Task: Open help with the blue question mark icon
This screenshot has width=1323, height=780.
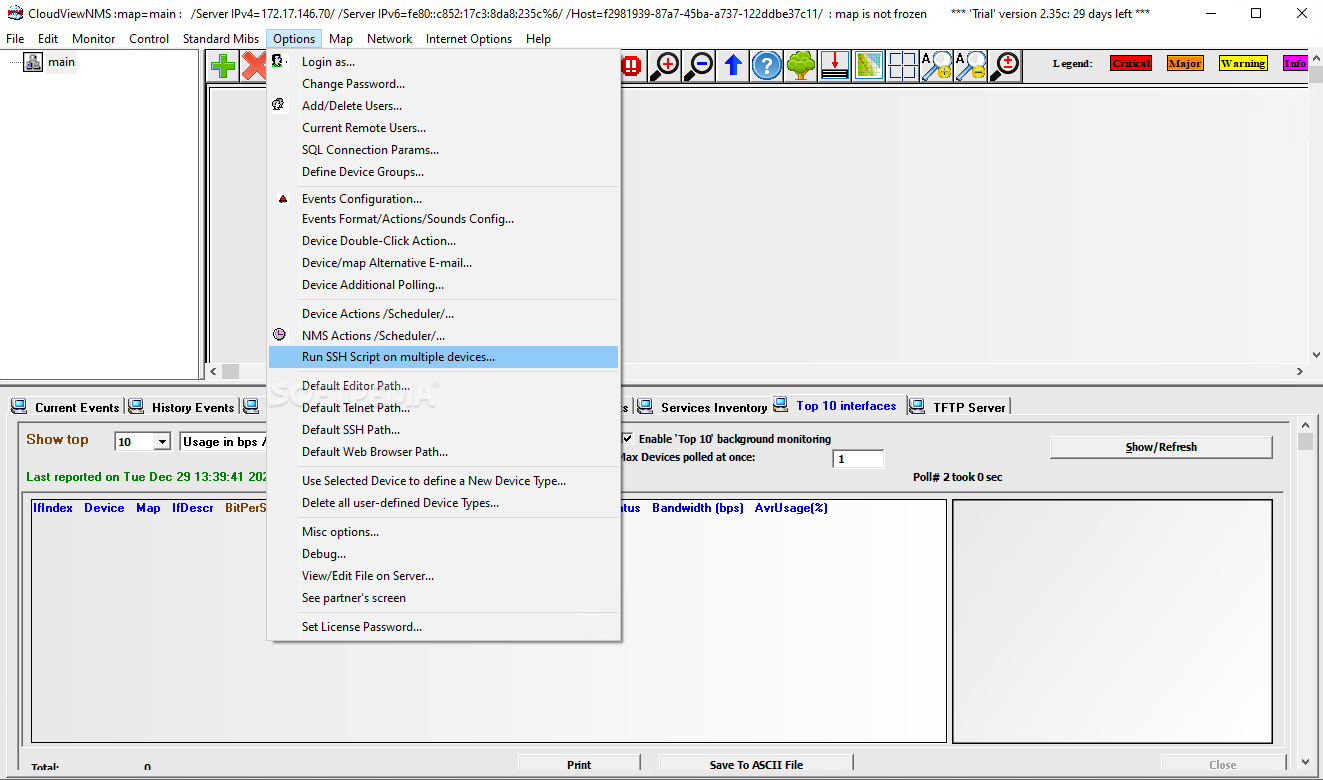Action: coord(767,66)
